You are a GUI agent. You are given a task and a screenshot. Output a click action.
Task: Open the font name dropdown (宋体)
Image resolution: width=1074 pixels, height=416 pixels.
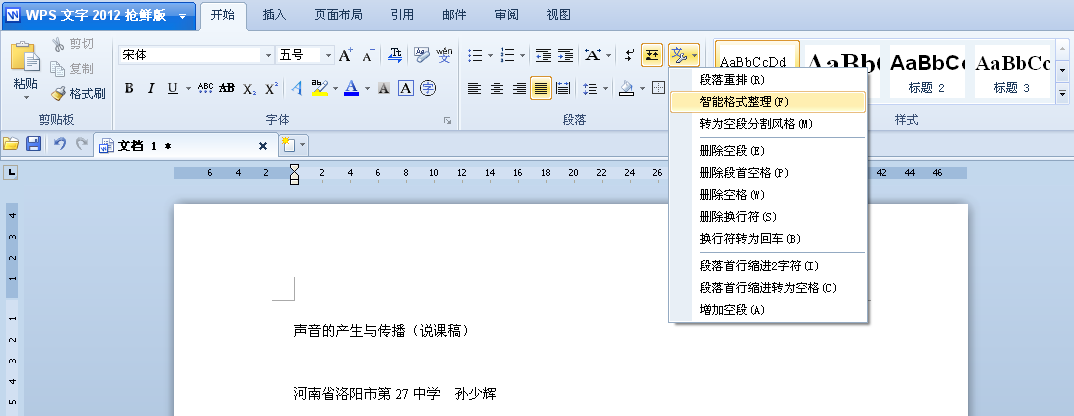coord(267,55)
